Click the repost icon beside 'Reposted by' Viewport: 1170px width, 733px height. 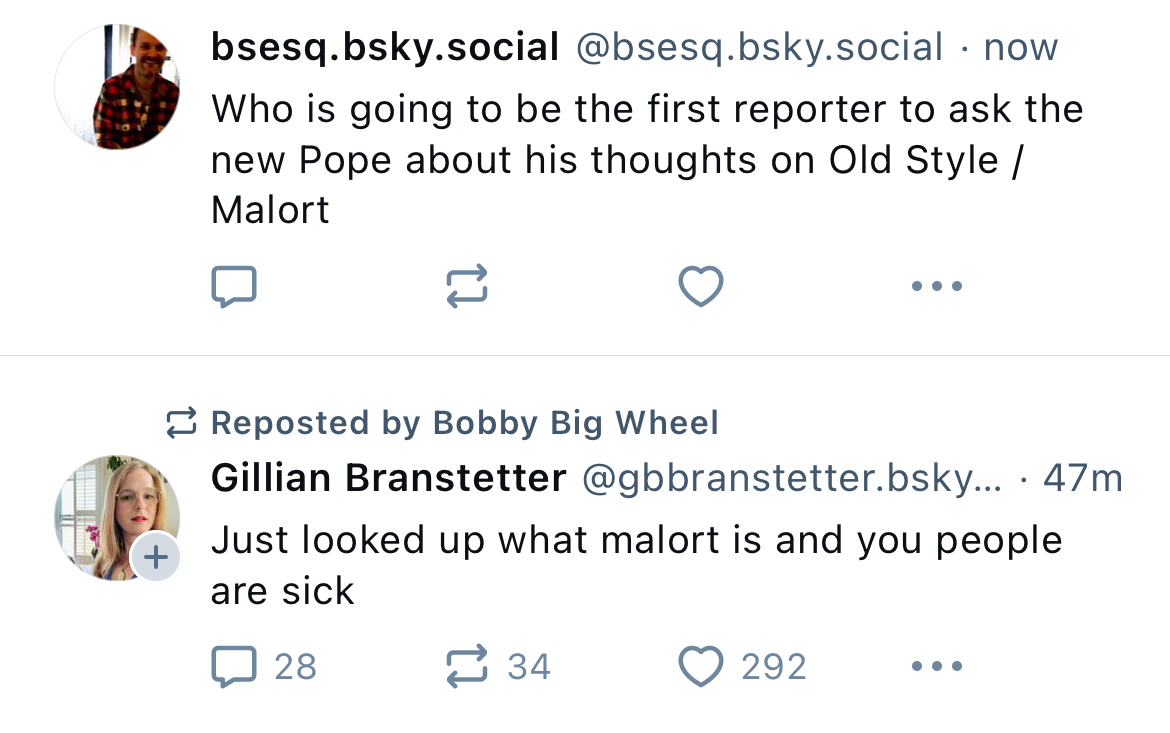coord(181,423)
